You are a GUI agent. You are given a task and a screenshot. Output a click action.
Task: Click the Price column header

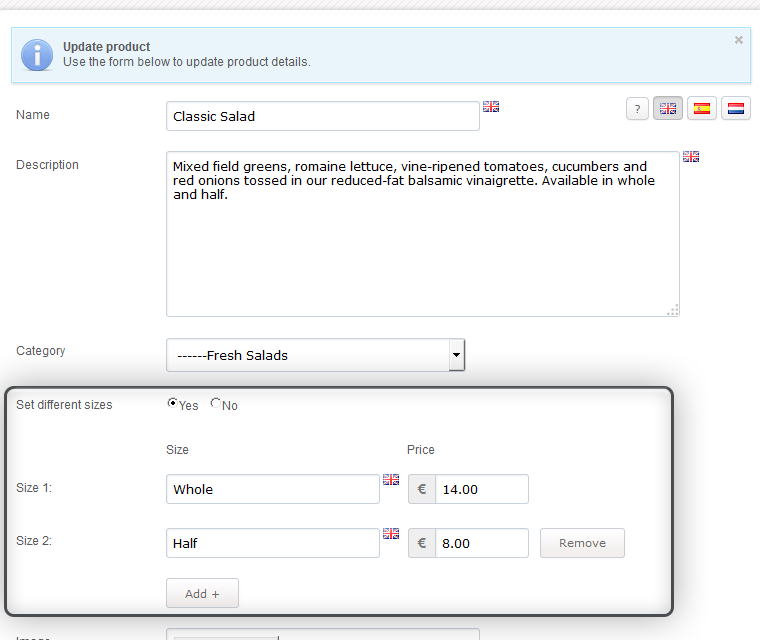pyautogui.click(x=421, y=449)
